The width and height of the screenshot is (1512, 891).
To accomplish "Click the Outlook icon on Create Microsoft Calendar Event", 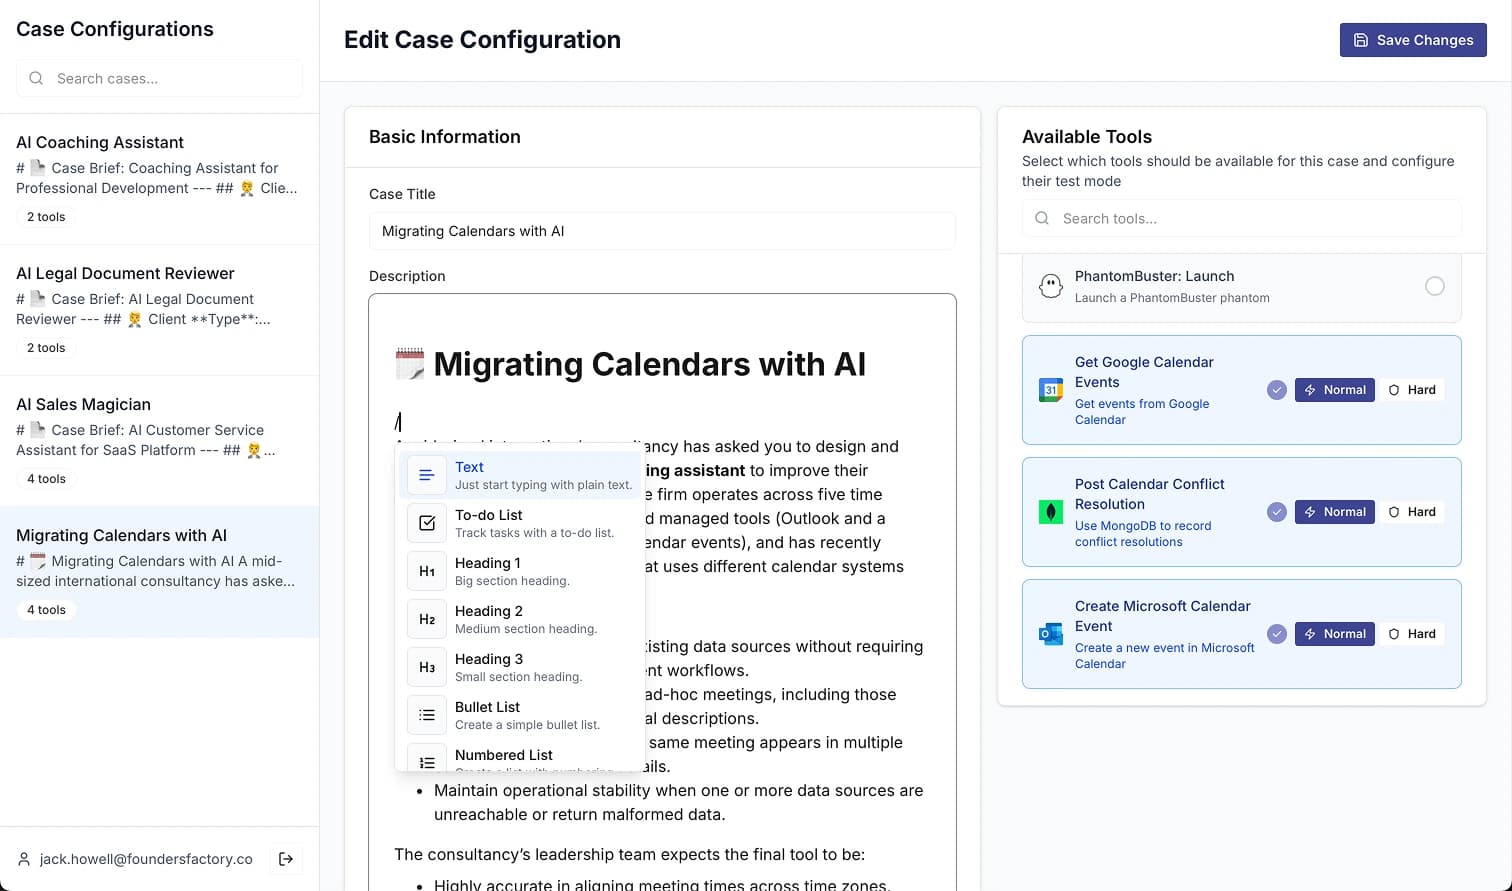I will [x=1050, y=633].
